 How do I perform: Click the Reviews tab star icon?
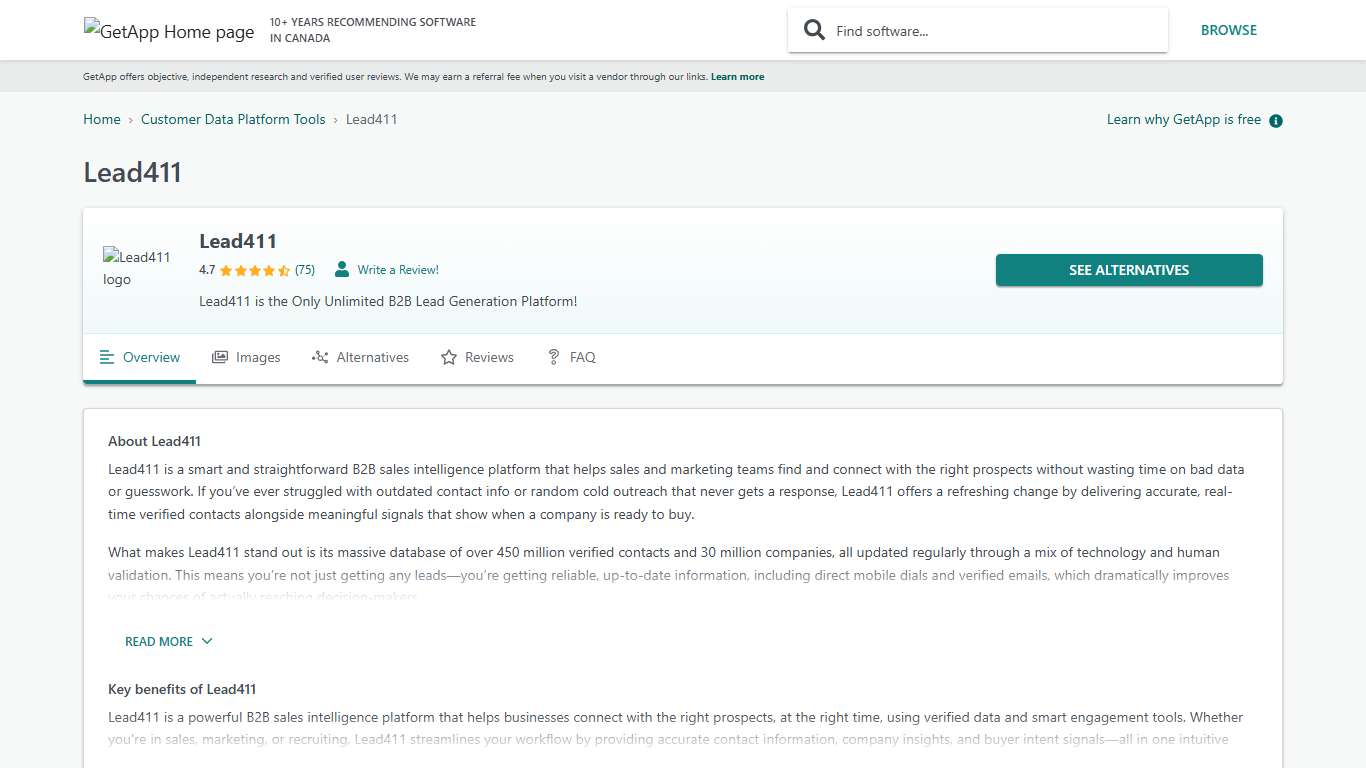[449, 357]
